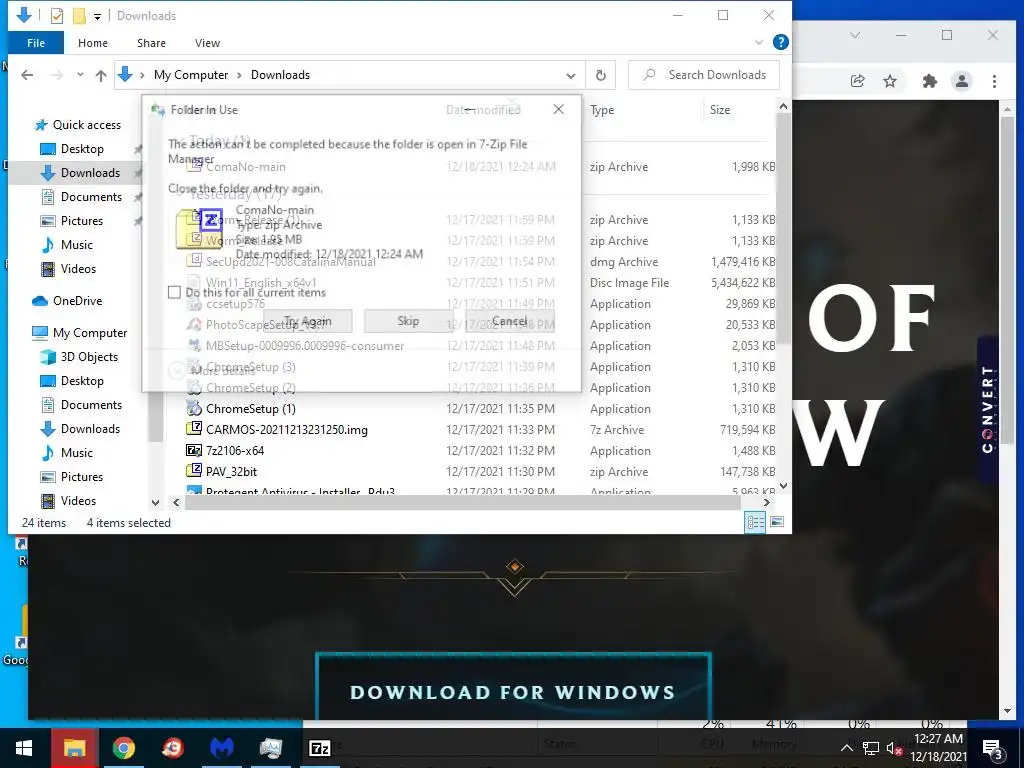Select CARMOS-20211213231250.img file

click(287, 430)
